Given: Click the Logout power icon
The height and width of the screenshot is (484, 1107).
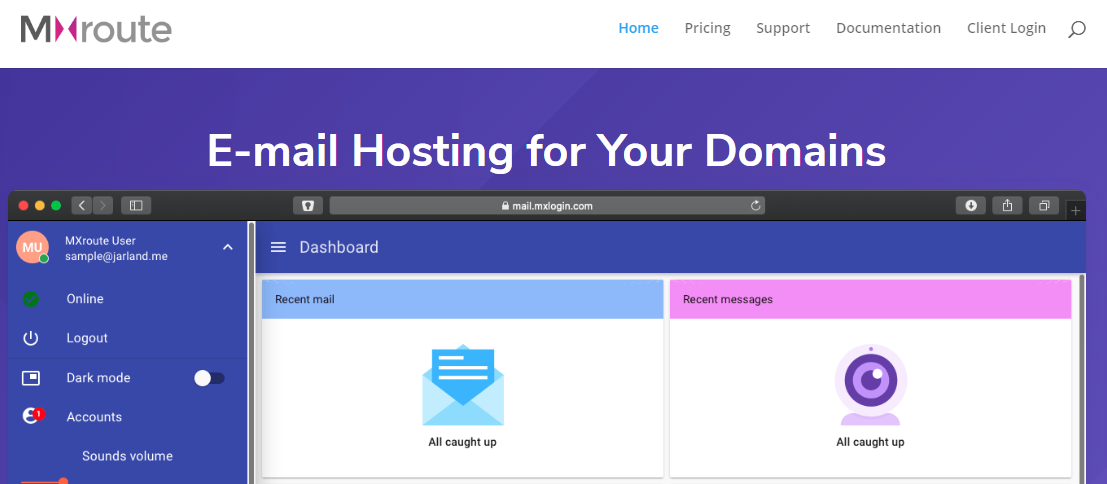Looking at the screenshot, I should coord(30,338).
